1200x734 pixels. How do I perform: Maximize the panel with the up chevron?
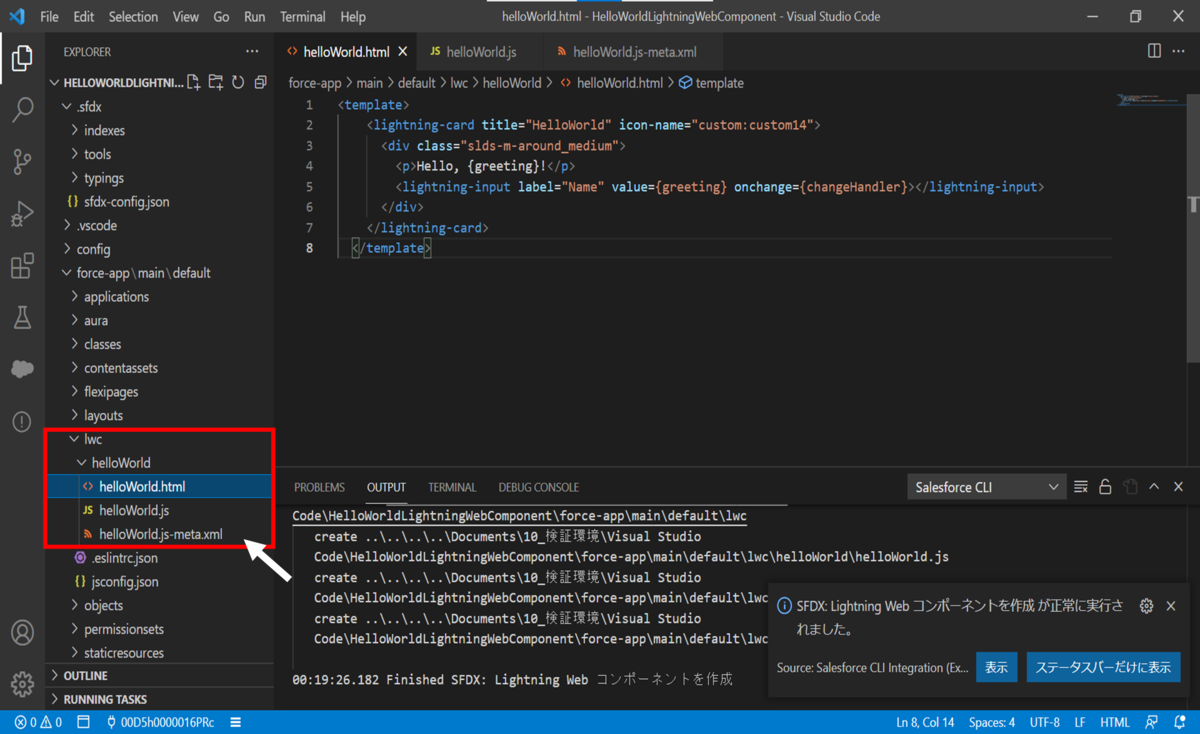point(1154,487)
